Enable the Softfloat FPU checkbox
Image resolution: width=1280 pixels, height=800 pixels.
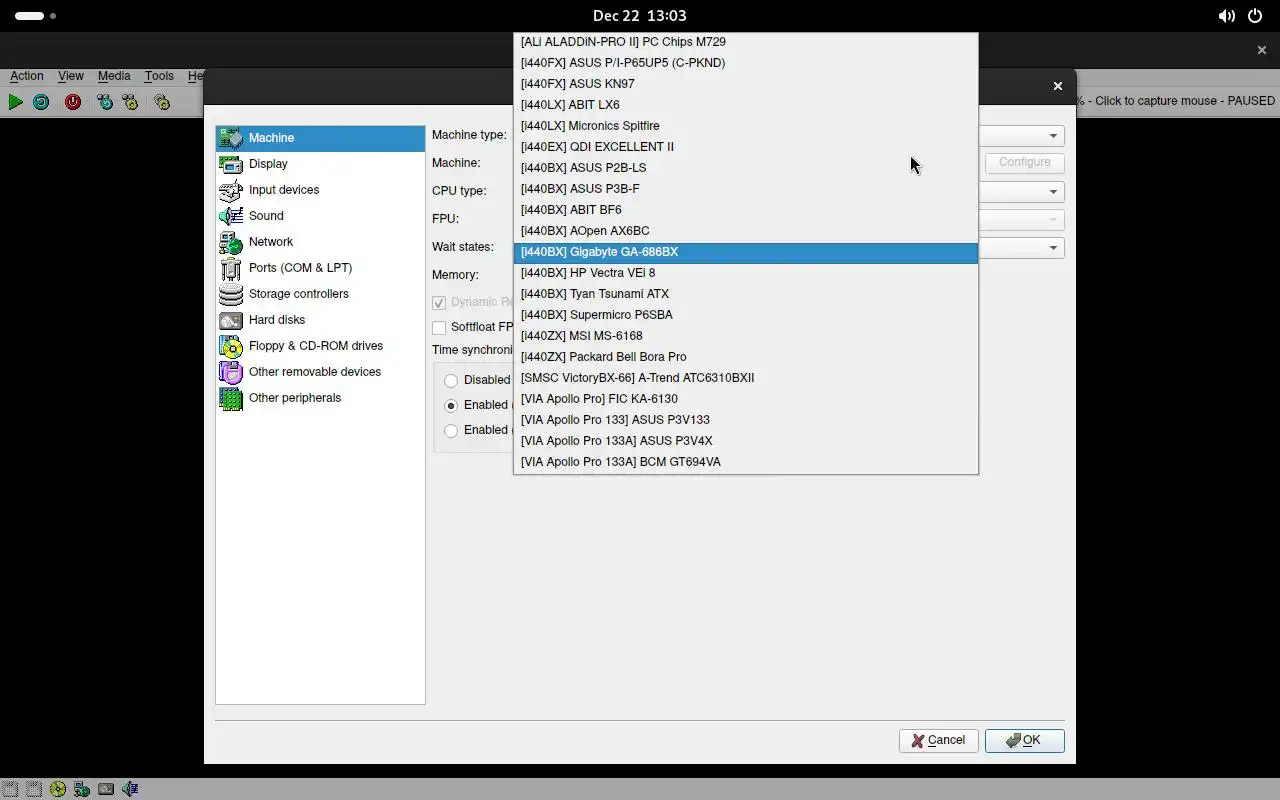tap(439, 327)
